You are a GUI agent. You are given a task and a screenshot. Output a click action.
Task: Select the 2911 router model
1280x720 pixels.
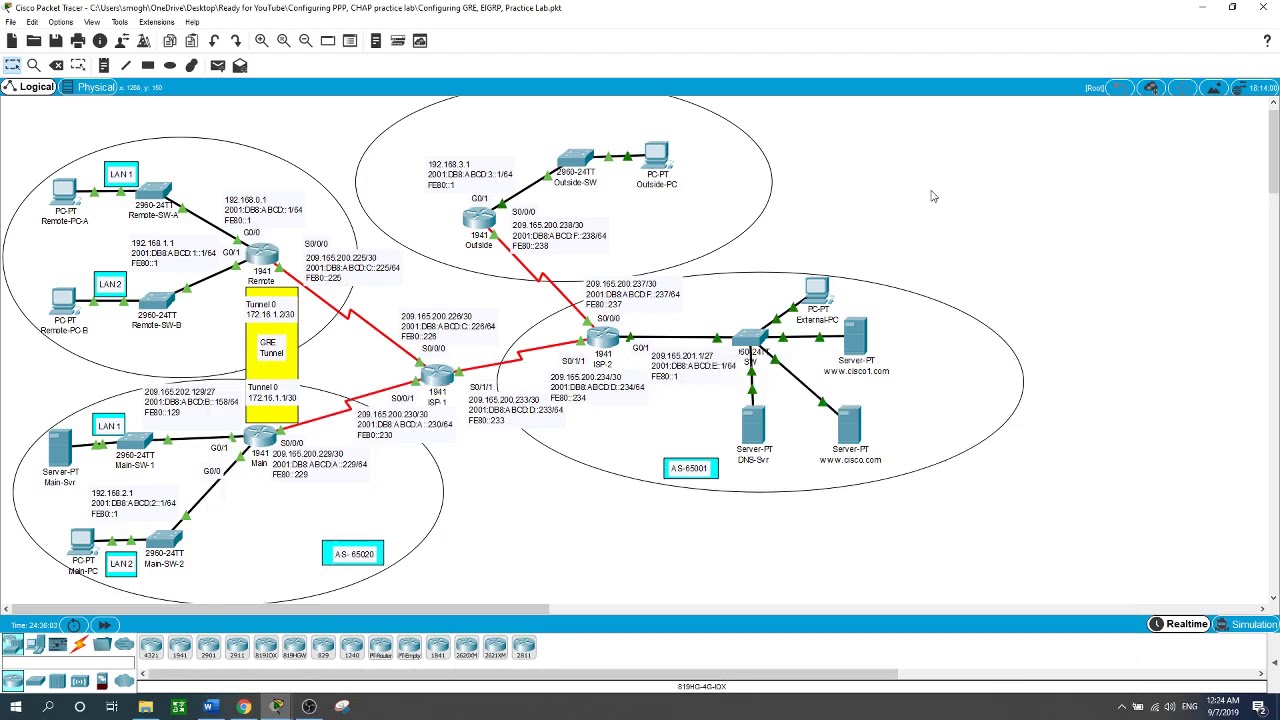(237, 648)
